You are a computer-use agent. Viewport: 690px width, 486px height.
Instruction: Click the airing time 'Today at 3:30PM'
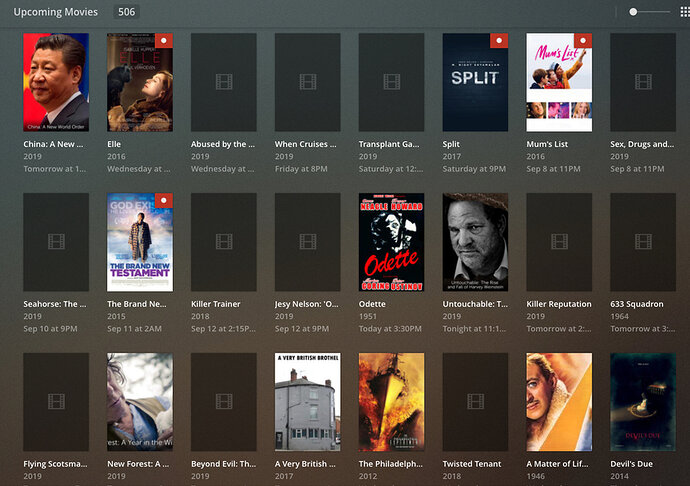pos(390,328)
